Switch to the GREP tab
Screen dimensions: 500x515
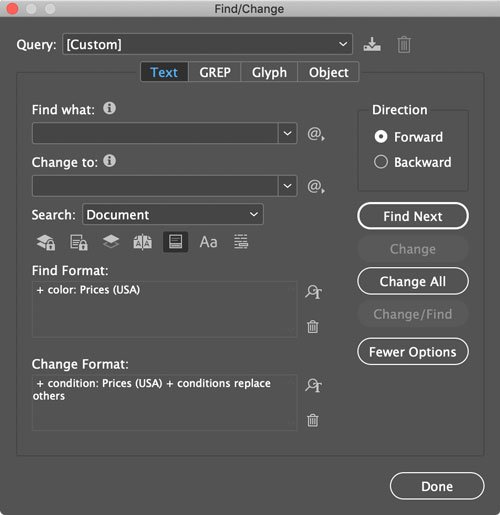(x=215, y=72)
